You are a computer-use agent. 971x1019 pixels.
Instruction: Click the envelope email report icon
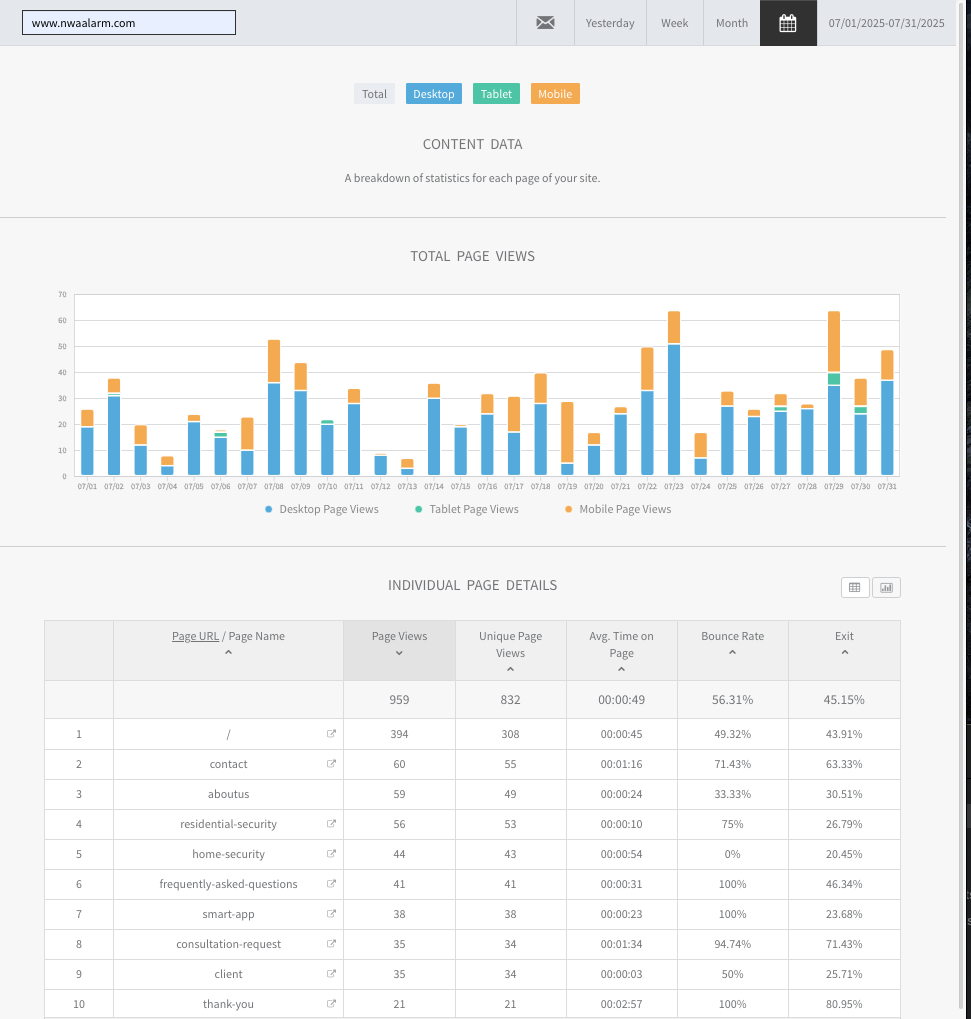tap(545, 23)
